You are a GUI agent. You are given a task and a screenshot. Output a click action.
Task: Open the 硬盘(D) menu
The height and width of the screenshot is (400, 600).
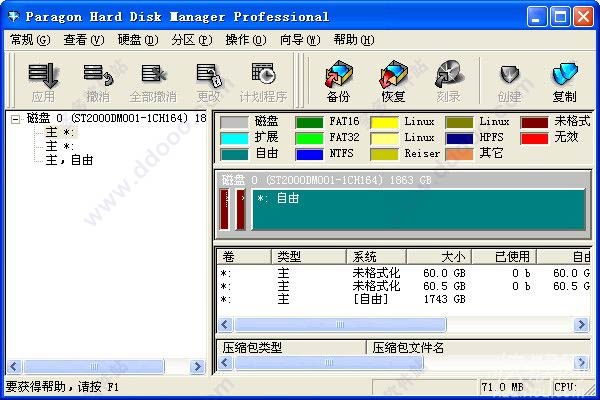tap(138, 40)
